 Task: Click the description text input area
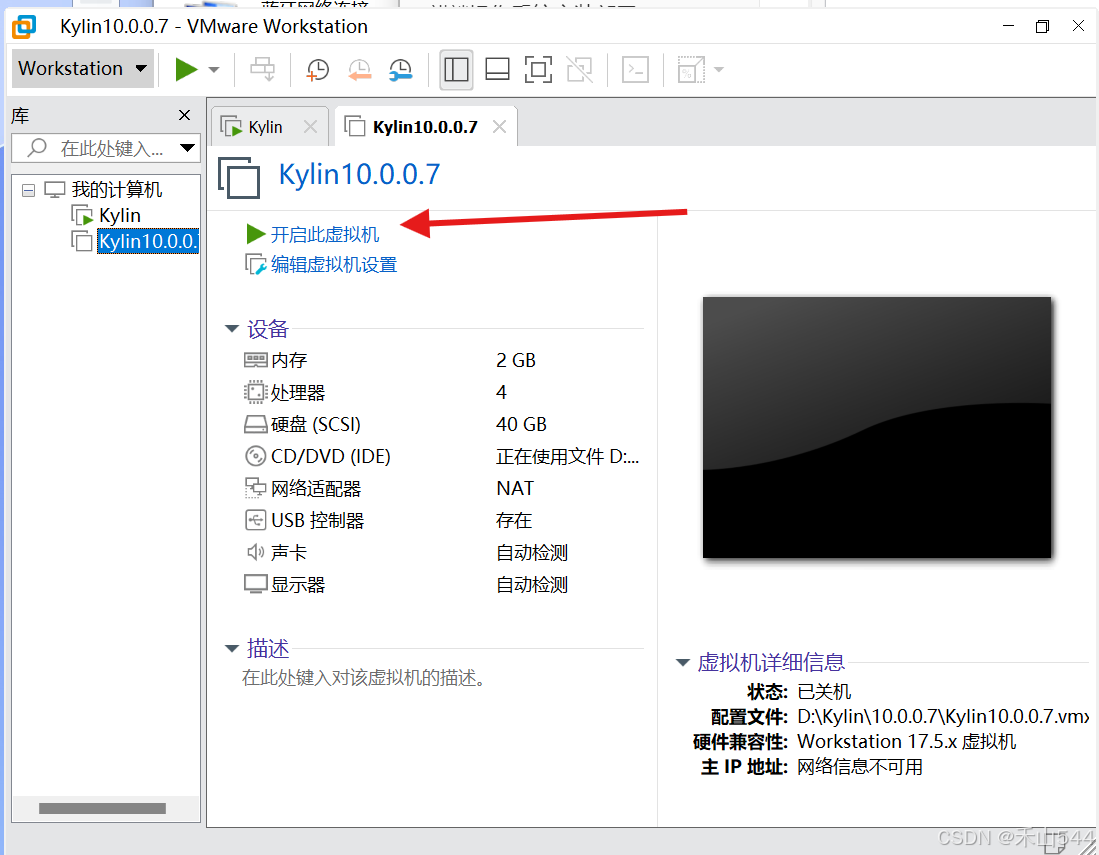(x=364, y=678)
